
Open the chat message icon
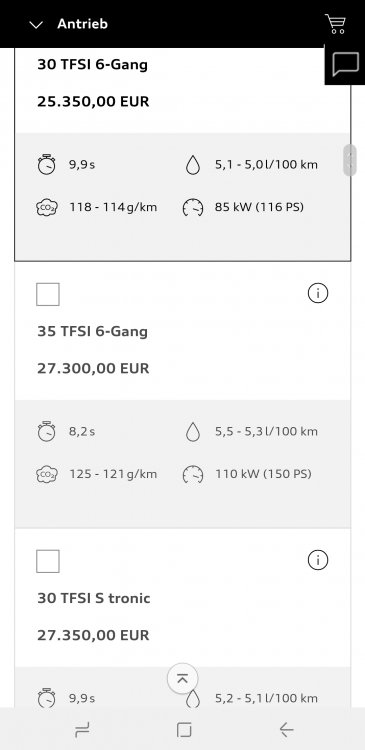(345, 64)
